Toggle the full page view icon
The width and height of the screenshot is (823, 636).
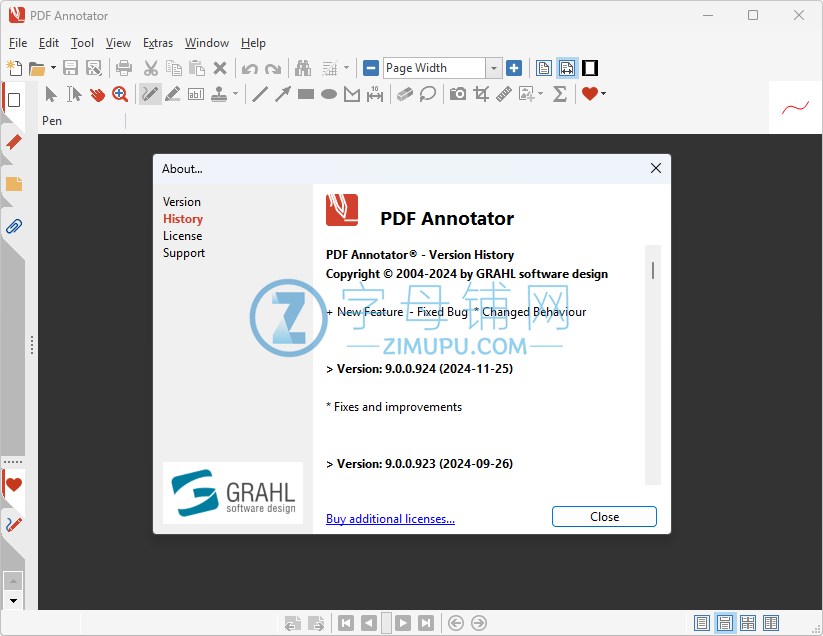click(x=544, y=68)
